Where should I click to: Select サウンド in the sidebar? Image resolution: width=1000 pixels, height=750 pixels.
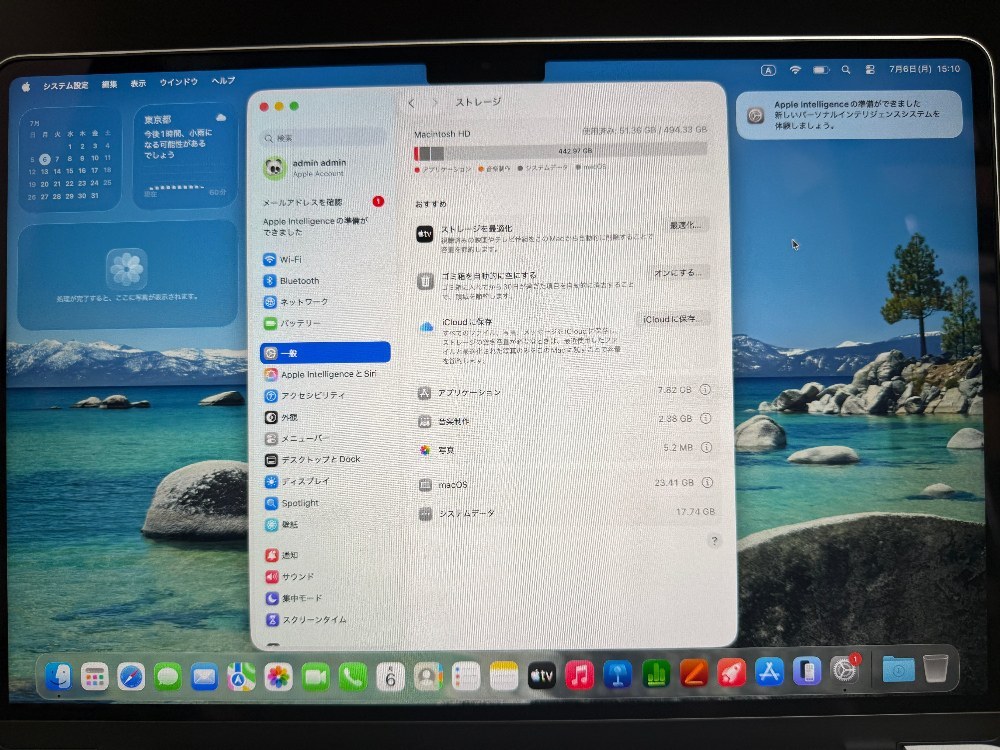pos(325,577)
